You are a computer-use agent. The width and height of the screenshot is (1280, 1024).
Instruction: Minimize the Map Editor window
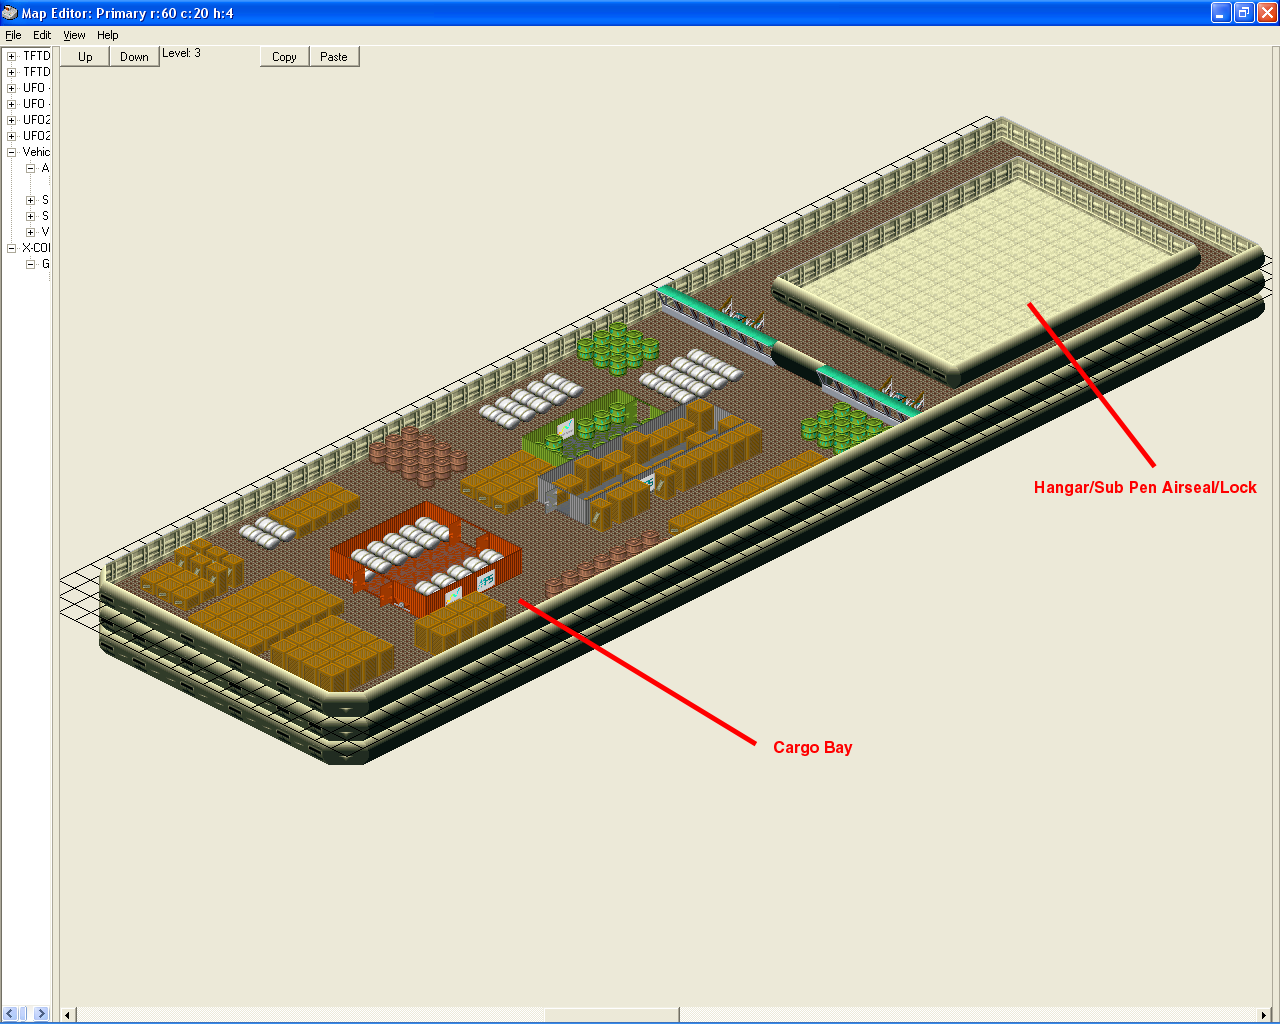point(1221,13)
